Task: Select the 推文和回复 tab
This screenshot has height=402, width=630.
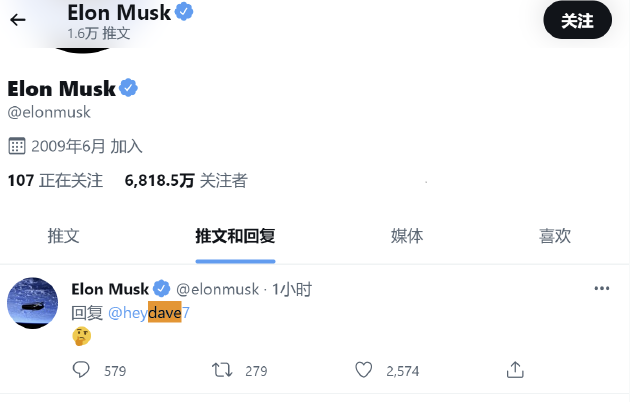Action: point(235,236)
